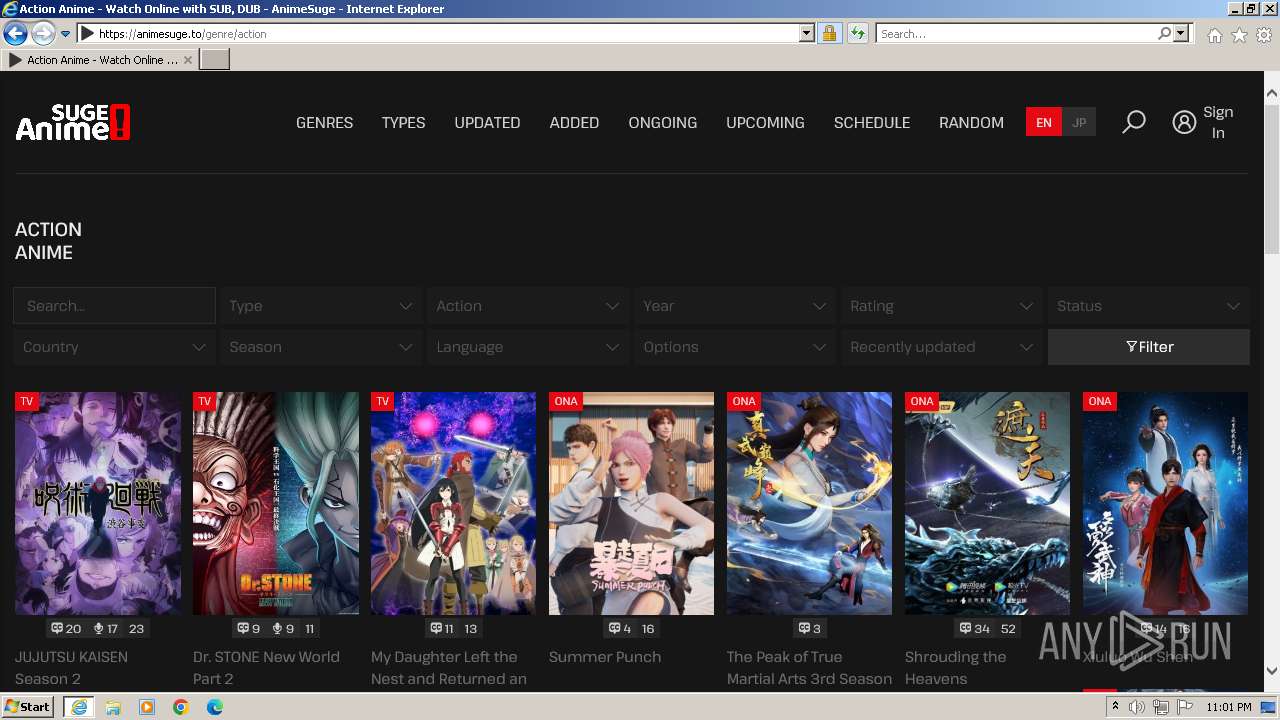Expand the Recently updated sort dropdown
Screen dimensions: 1280x720
click(x=941, y=347)
